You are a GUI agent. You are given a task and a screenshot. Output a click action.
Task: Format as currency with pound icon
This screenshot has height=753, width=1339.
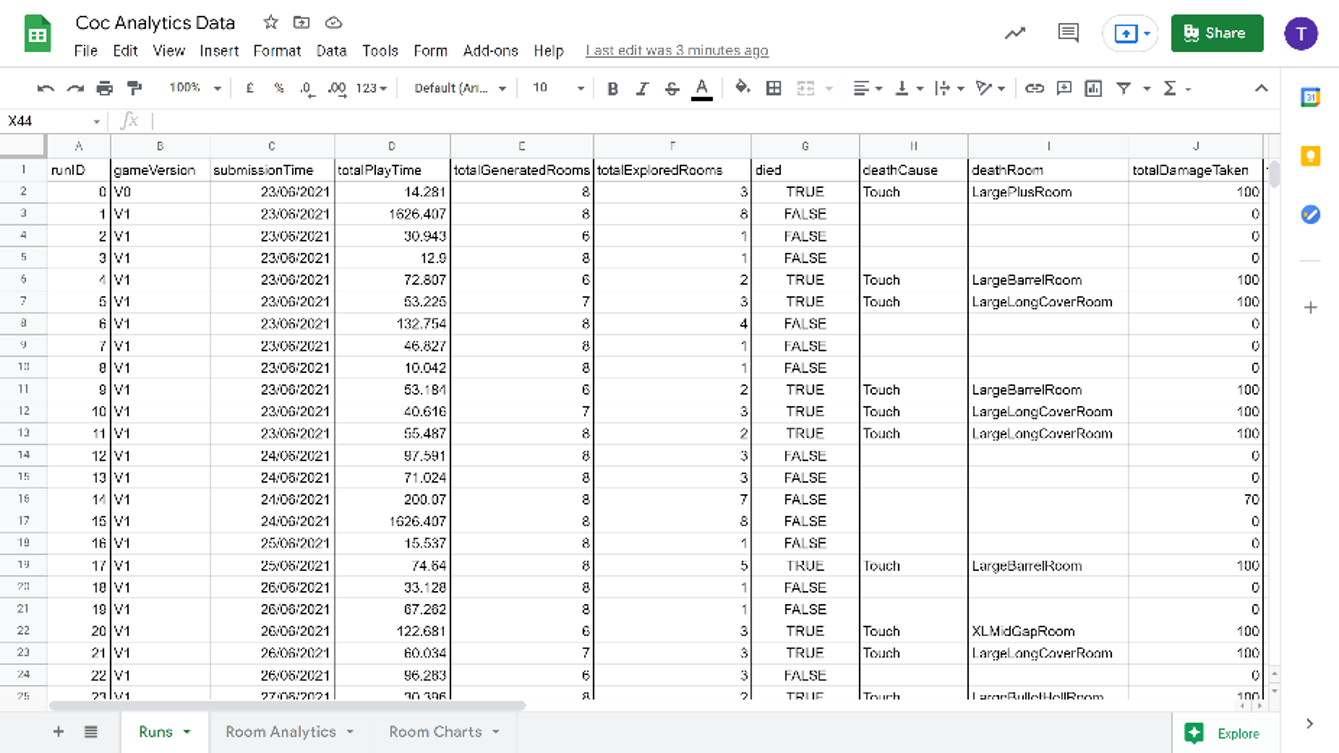(250, 88)
